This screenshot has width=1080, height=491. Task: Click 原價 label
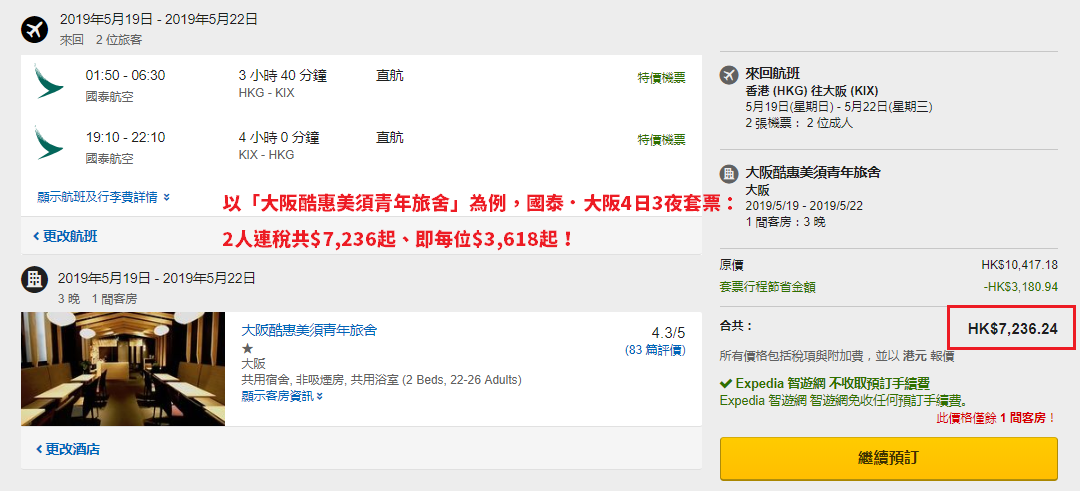tap(731, 265)
